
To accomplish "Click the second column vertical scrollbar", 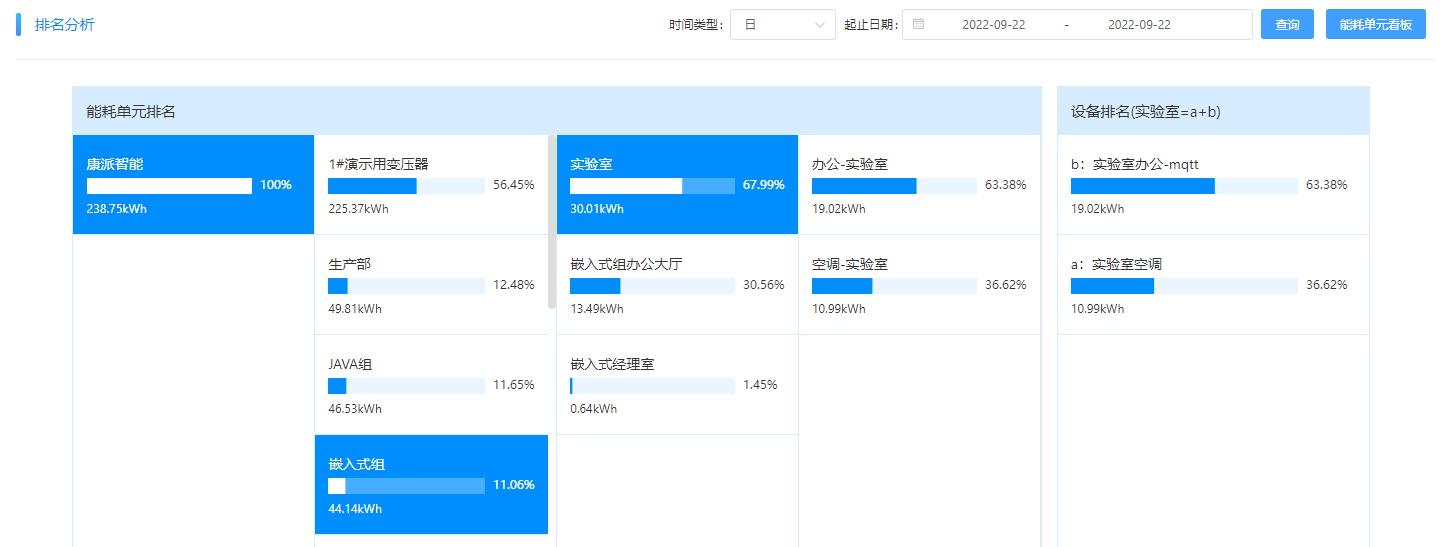I will (x=551, y=222).
